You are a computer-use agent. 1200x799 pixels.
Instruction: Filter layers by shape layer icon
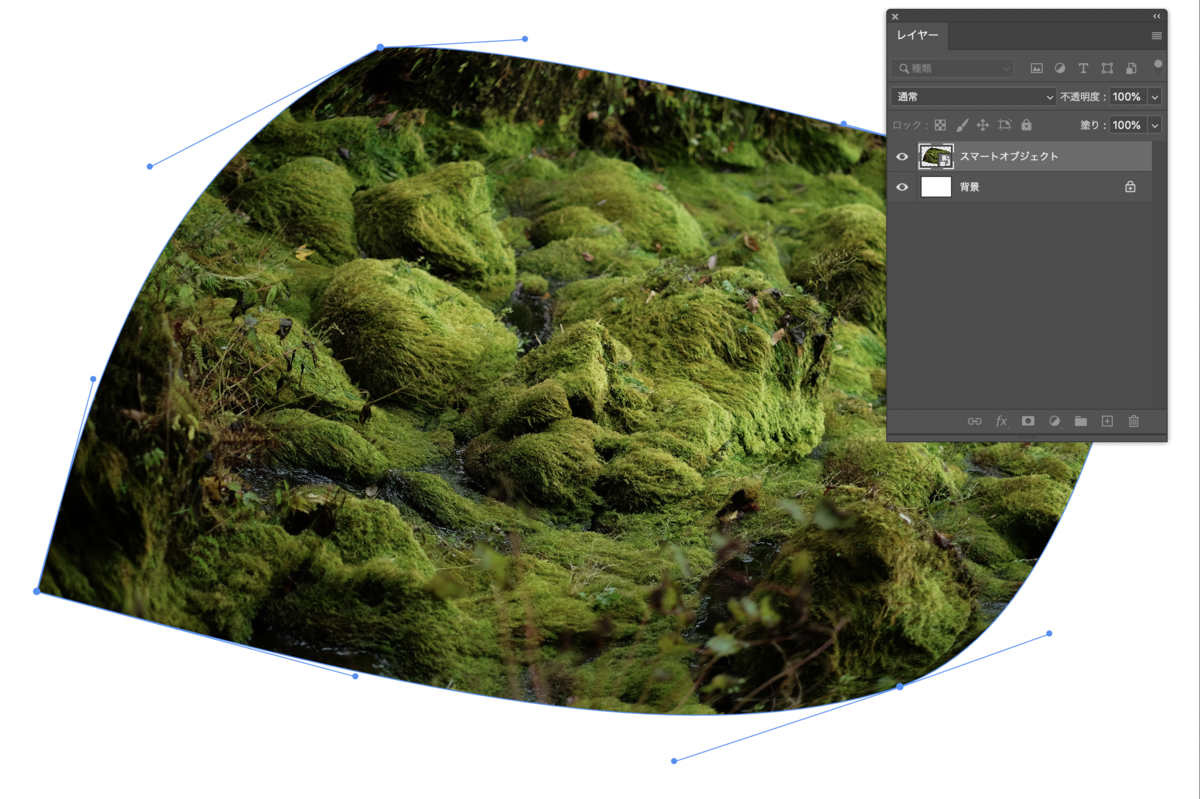coord(1107,68)
